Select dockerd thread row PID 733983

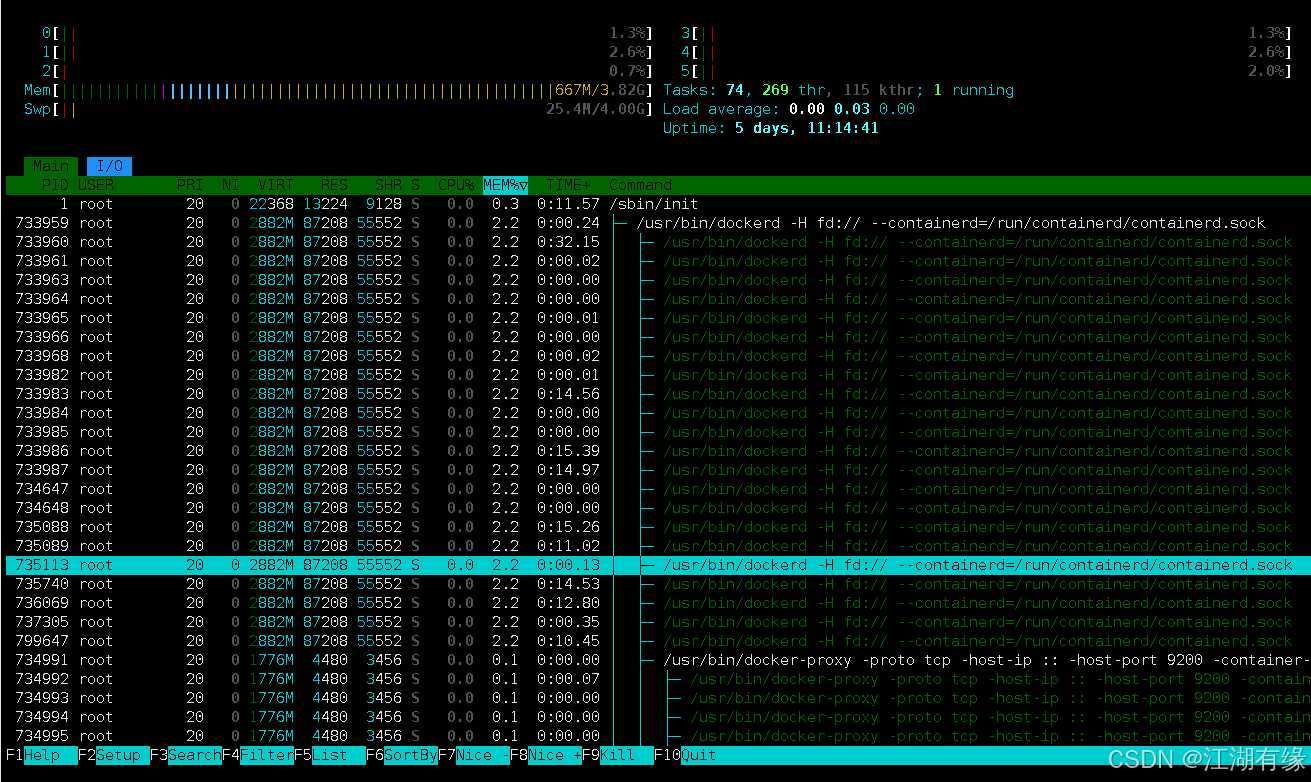tap(657, 394)
